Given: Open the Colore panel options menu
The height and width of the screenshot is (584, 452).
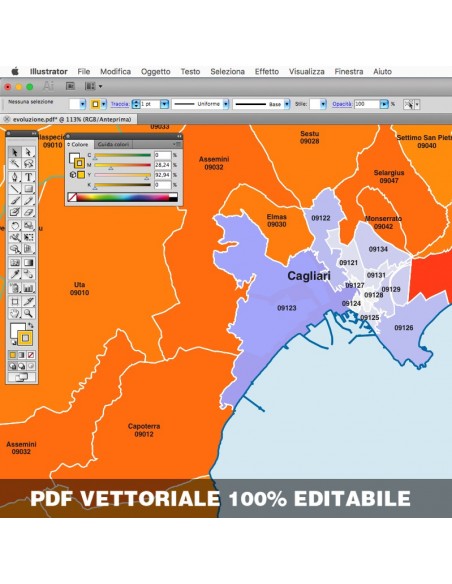Looking at the screenshot, I should [178, 144].
